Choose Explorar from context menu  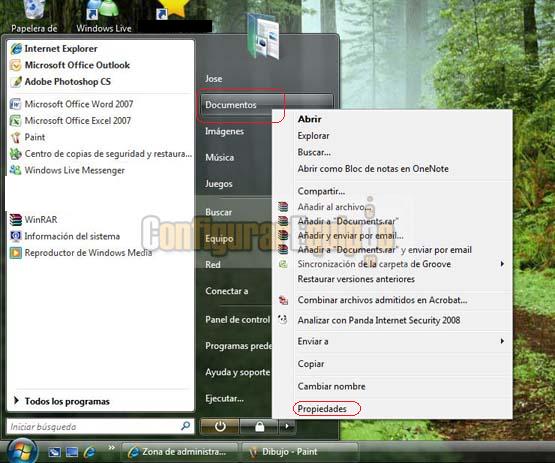point(313,136)
